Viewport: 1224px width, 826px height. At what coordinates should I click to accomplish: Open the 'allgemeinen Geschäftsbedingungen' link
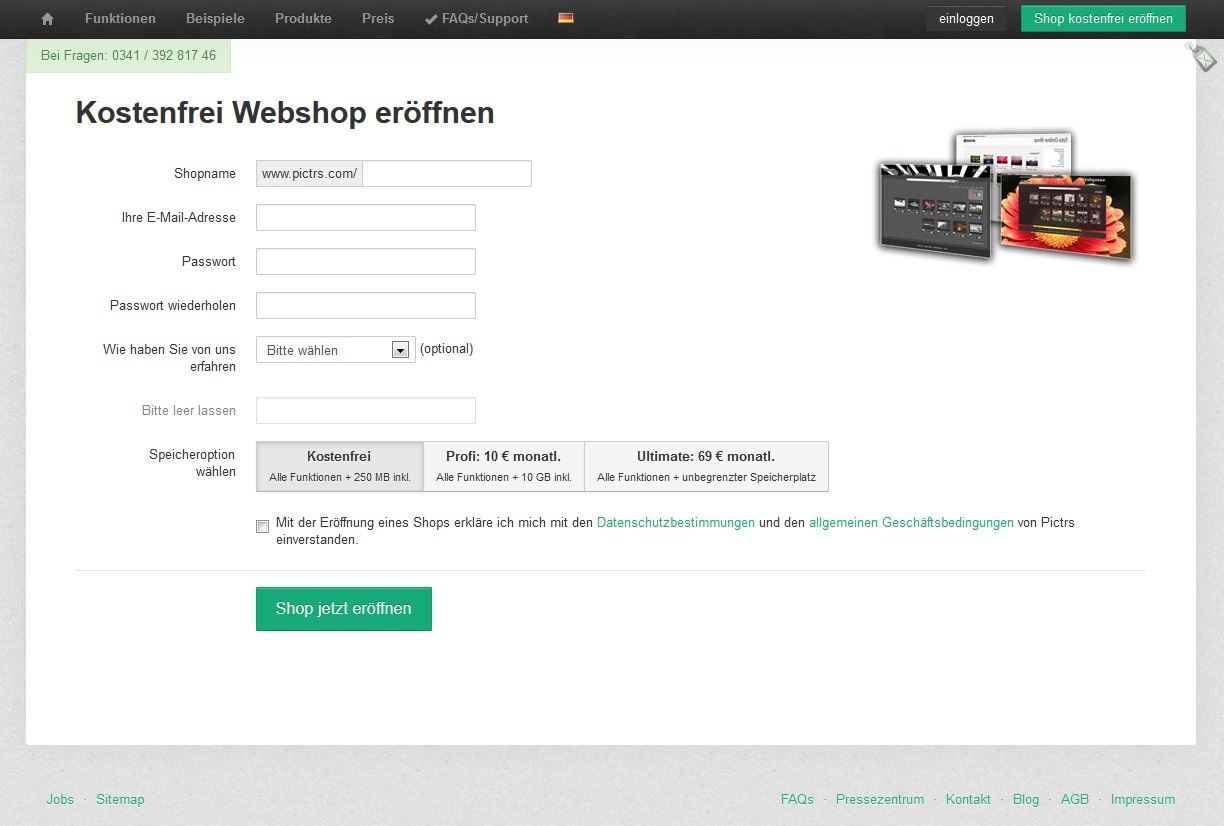click(x=911, y=522)
